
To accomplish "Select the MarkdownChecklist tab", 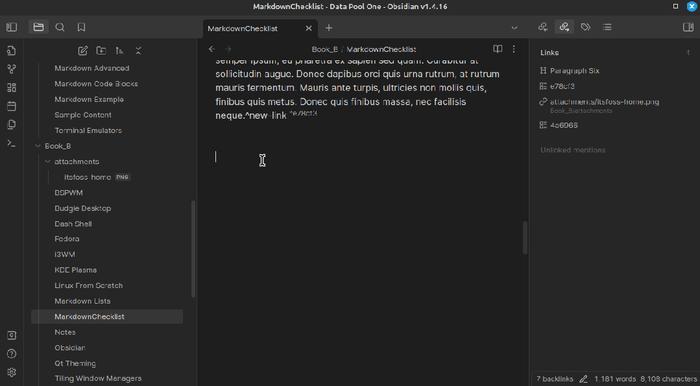I will pyautogui.click(x=242, y=29).
